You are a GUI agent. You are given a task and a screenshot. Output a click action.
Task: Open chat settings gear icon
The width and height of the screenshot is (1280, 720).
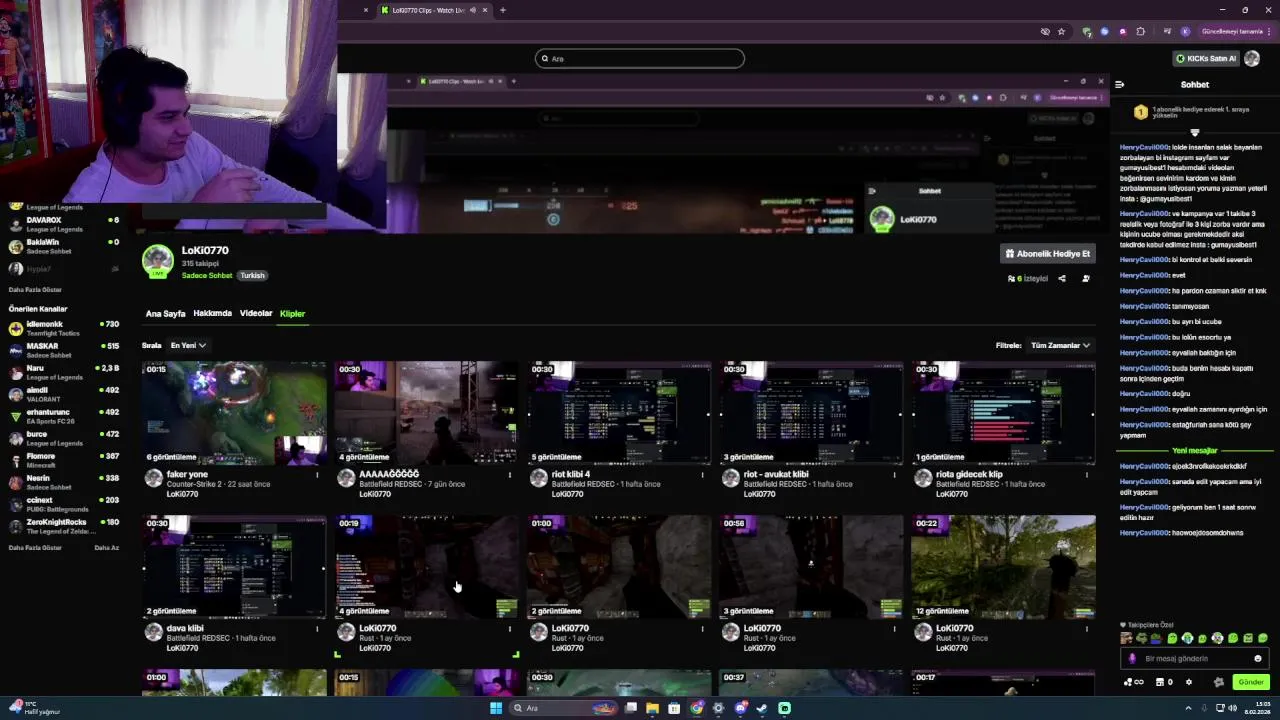click(1189, 682)
